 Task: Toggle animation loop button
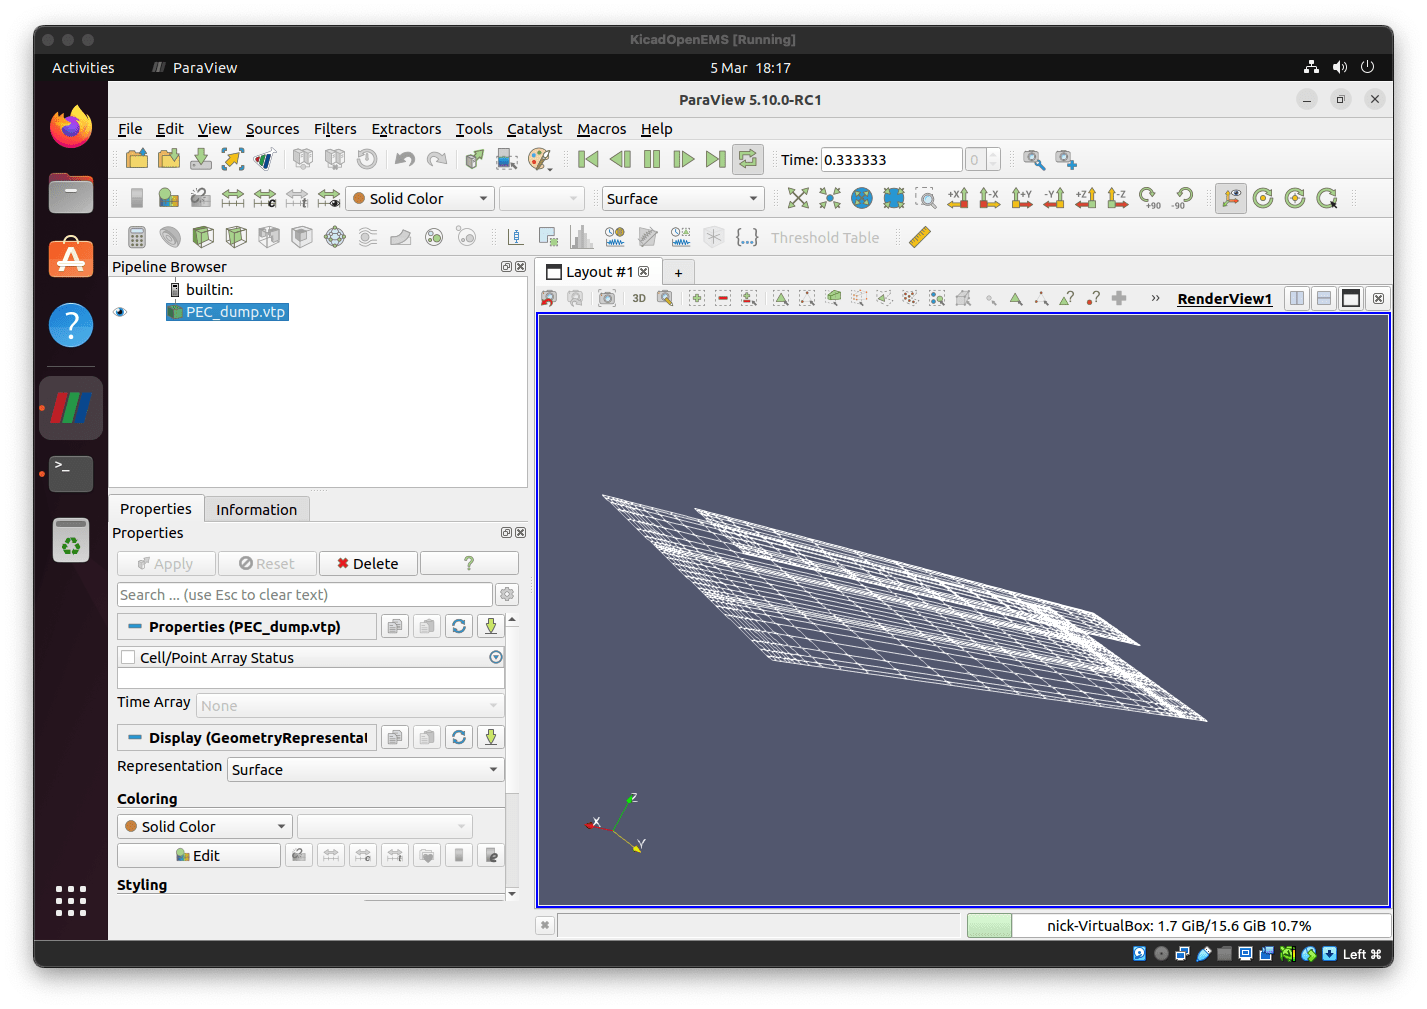pos(747,159)
